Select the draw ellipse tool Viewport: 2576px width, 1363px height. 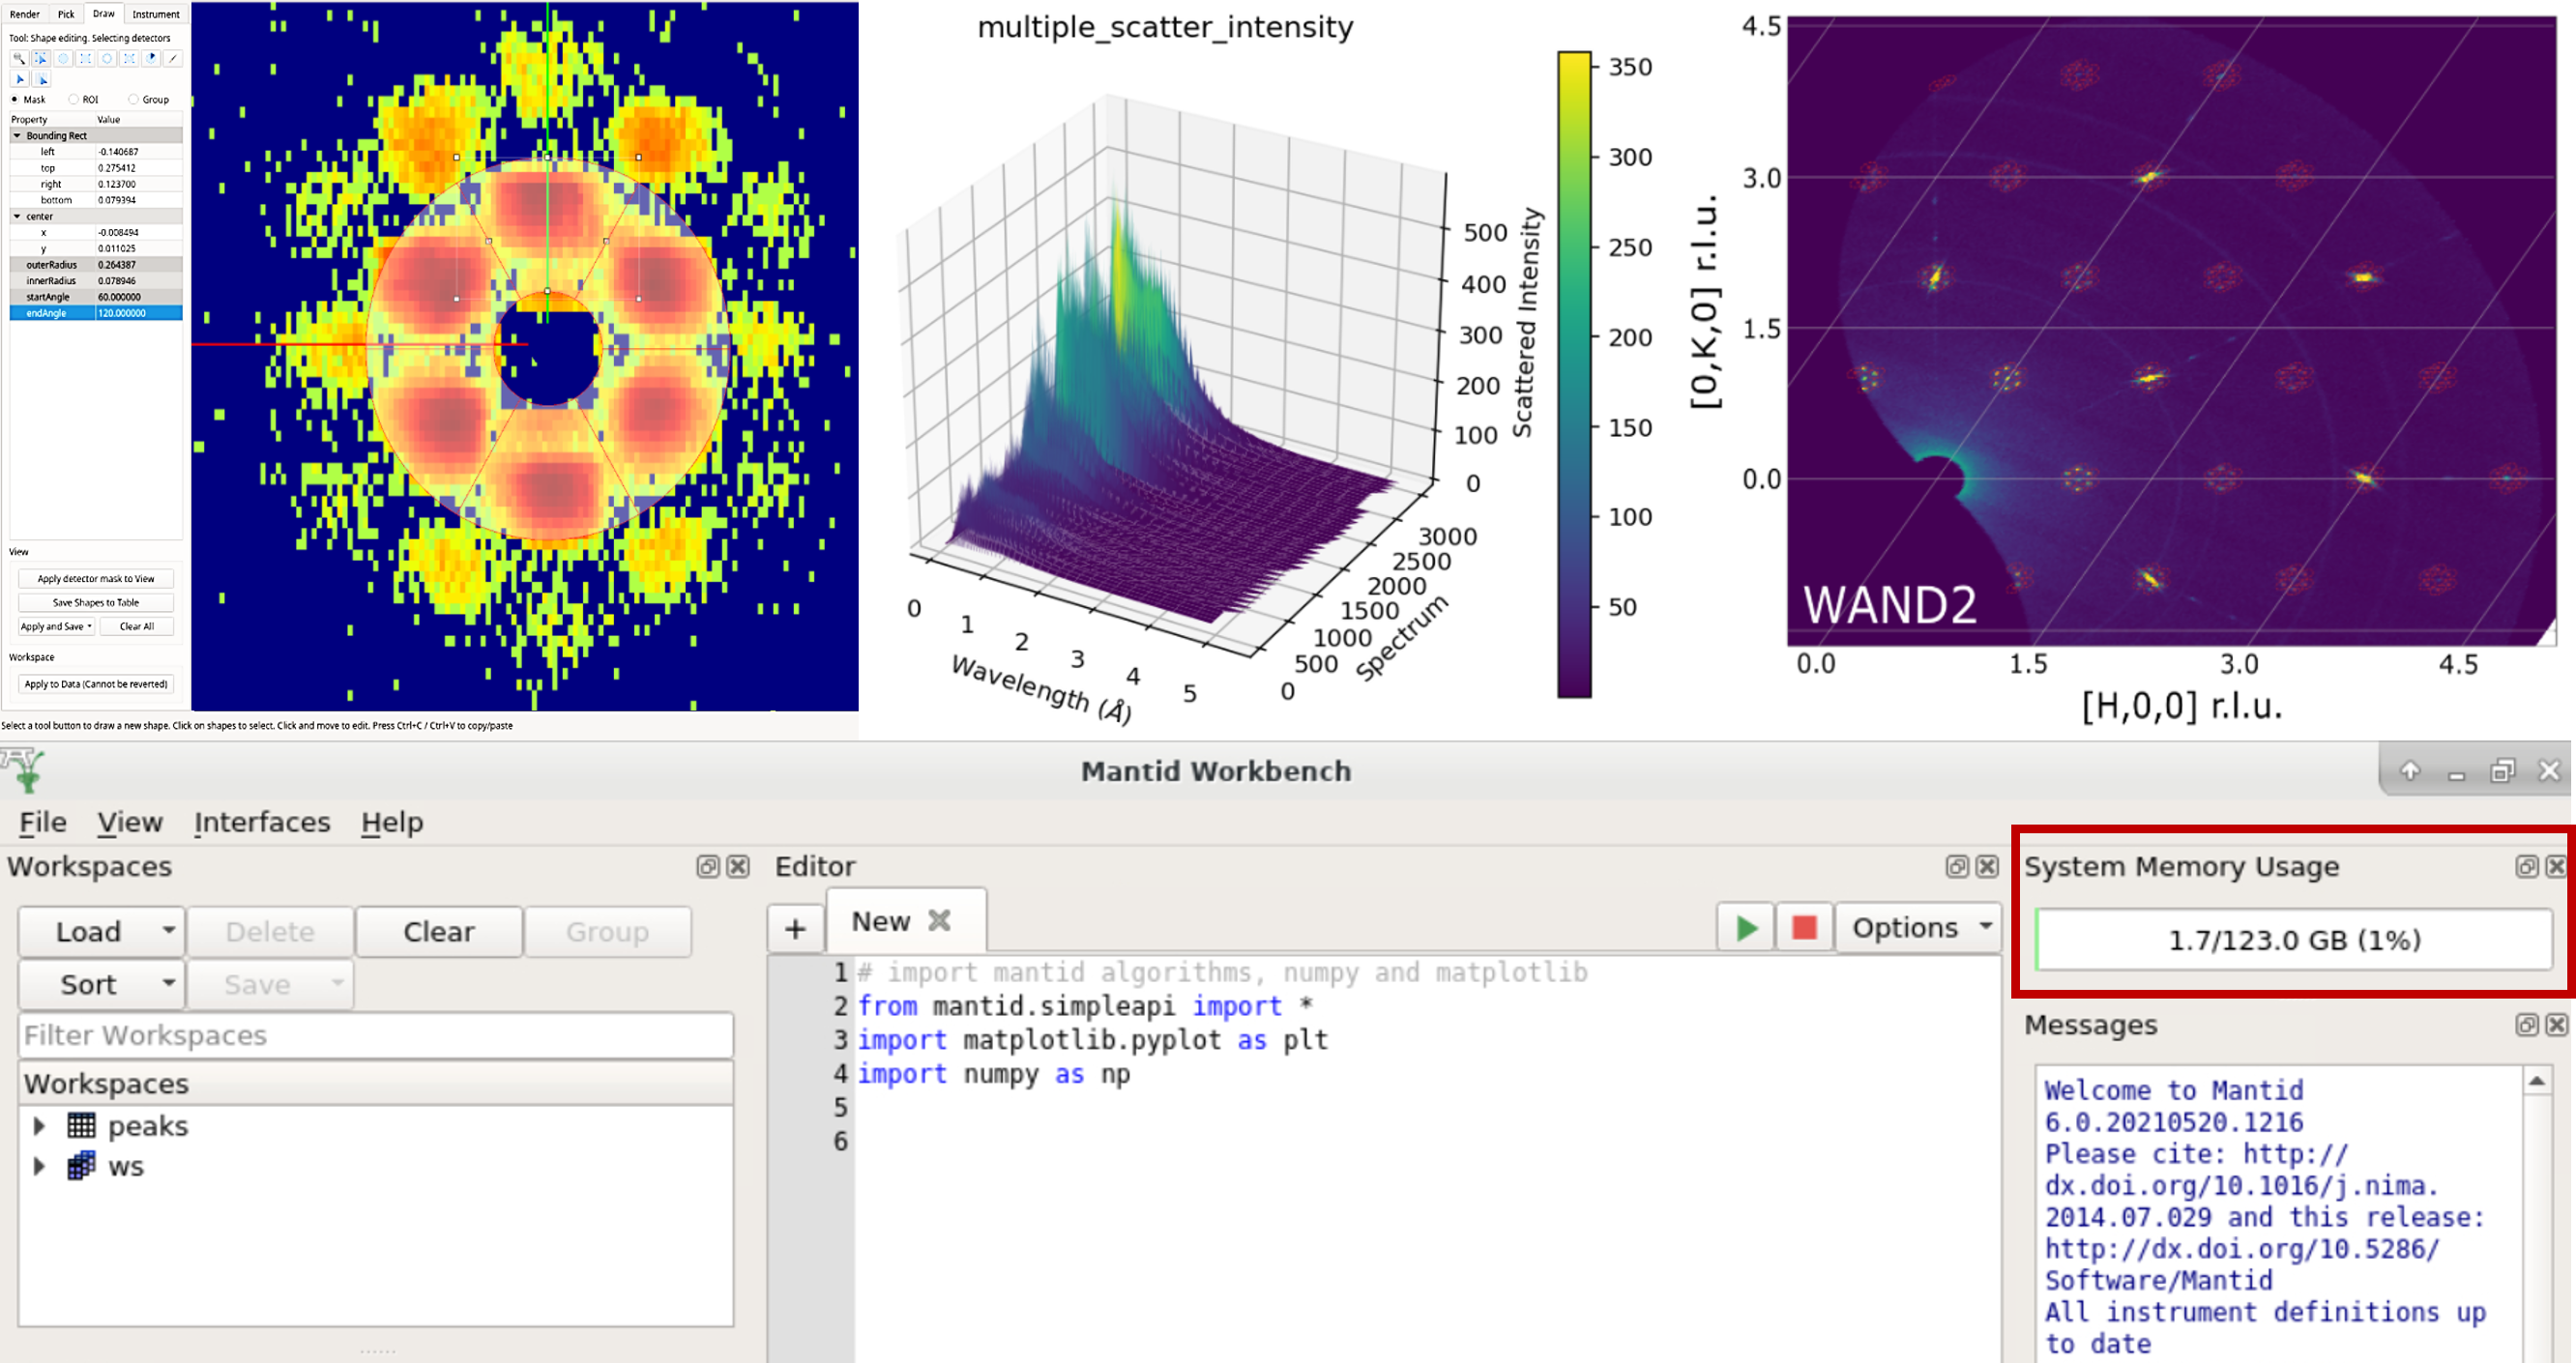(63, 59)
